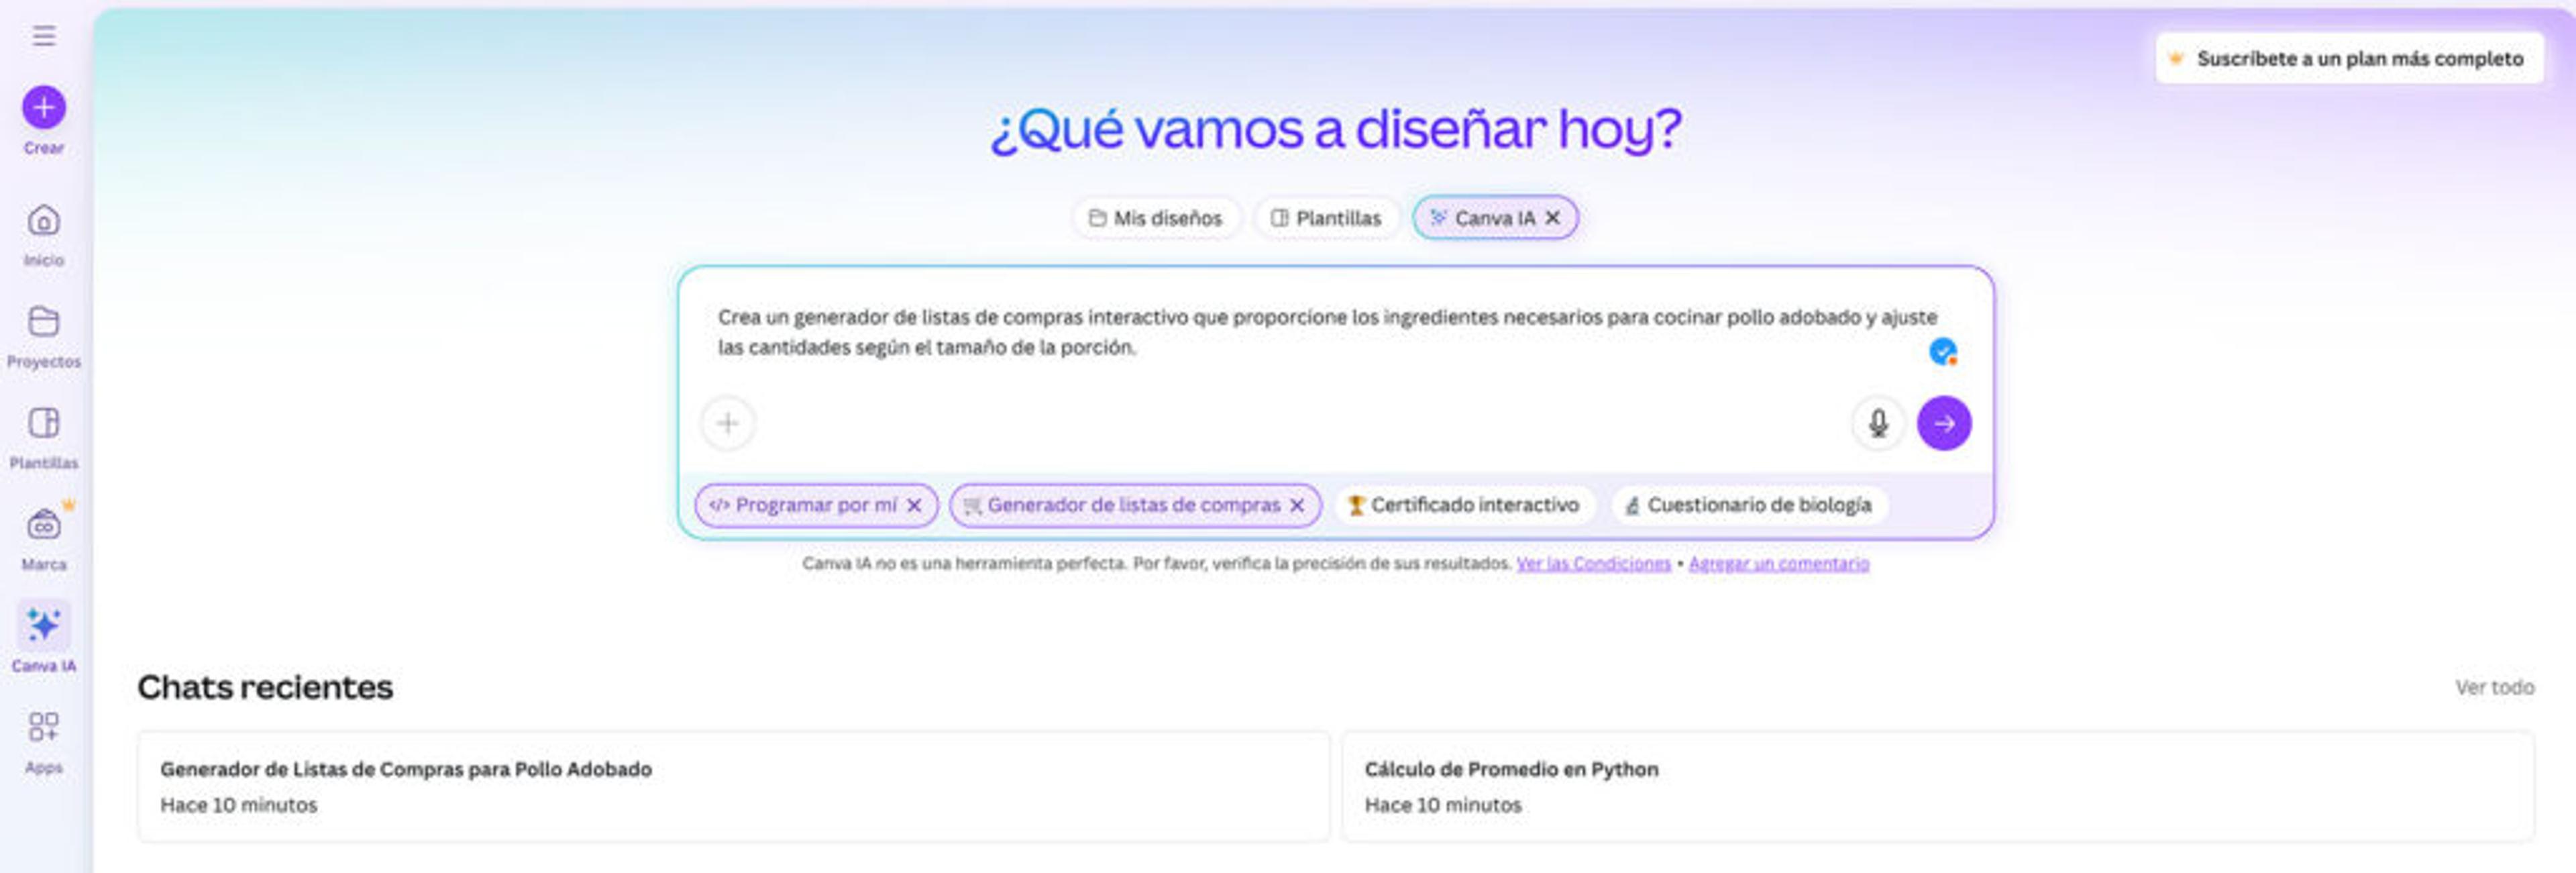Go to Inicio in the sidebar

pyautogui.click(x=43, y=236)
